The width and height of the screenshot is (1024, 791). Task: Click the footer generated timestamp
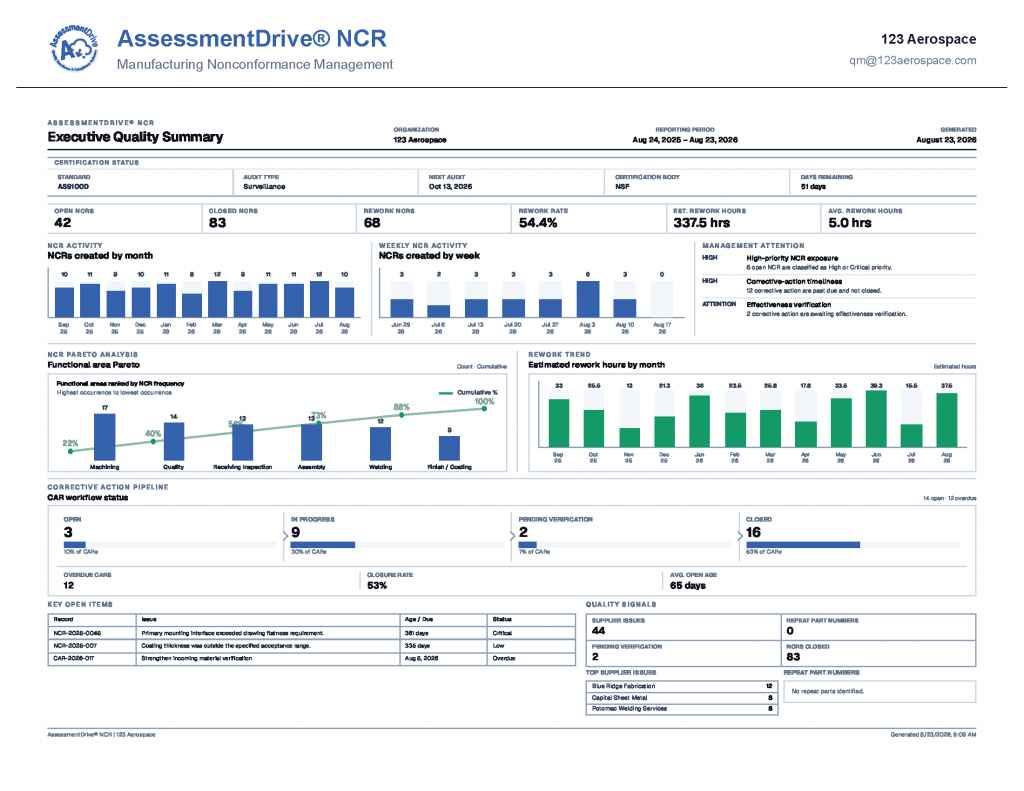click(933, 735)
